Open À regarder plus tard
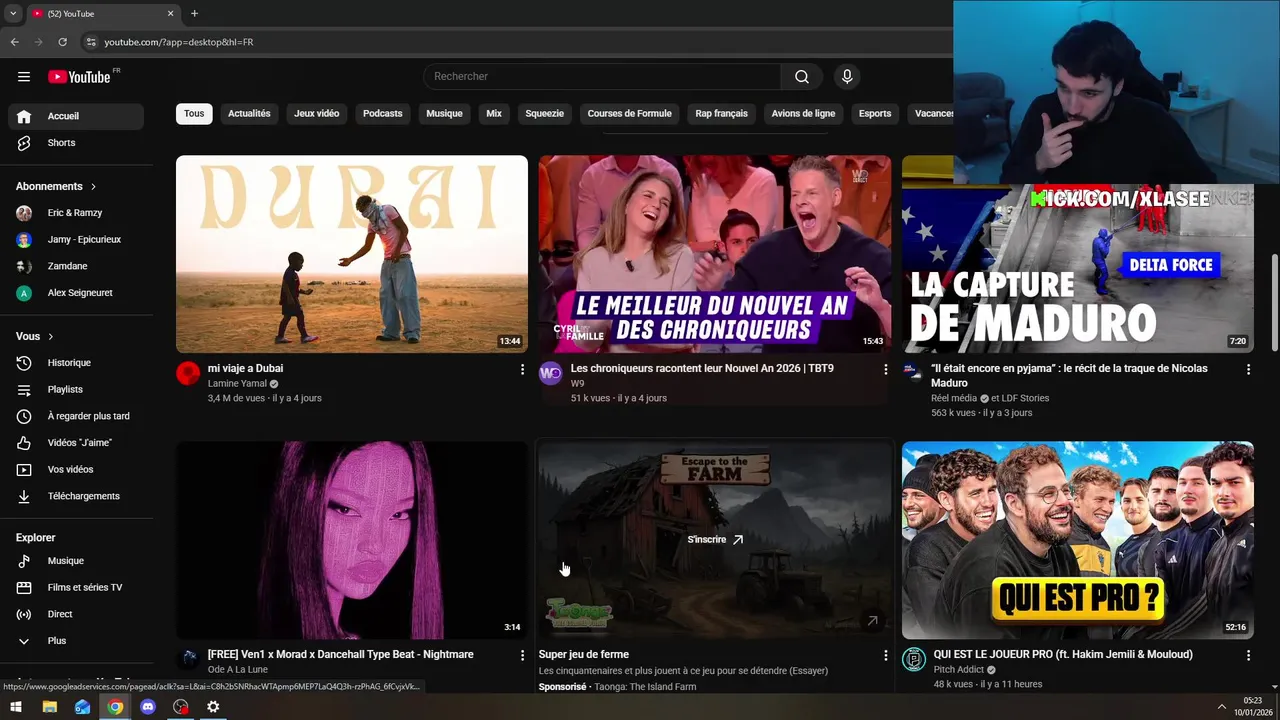Viewport: 1280px width, 720px height. 76,416
